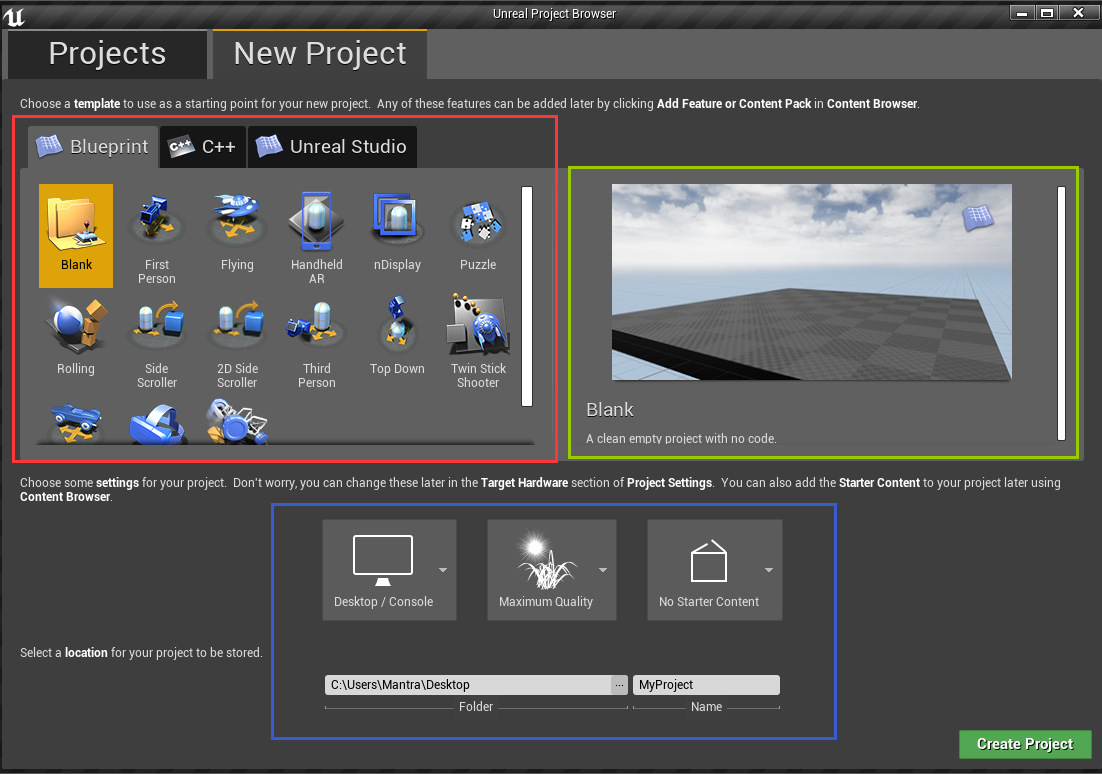Viewport: 1102px width, 774px height.
Task: Click the template preview description scrollbar
Action: tap(1061, 313)
